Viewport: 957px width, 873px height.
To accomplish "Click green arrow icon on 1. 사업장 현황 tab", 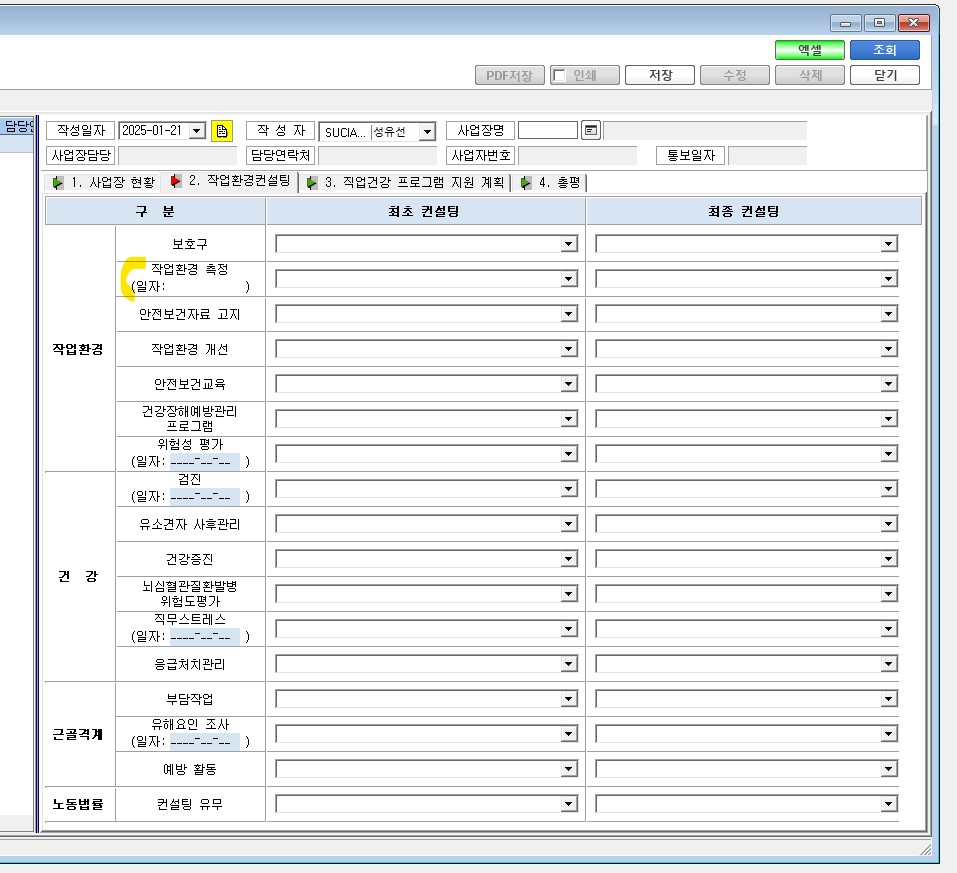I will [58, 183].
